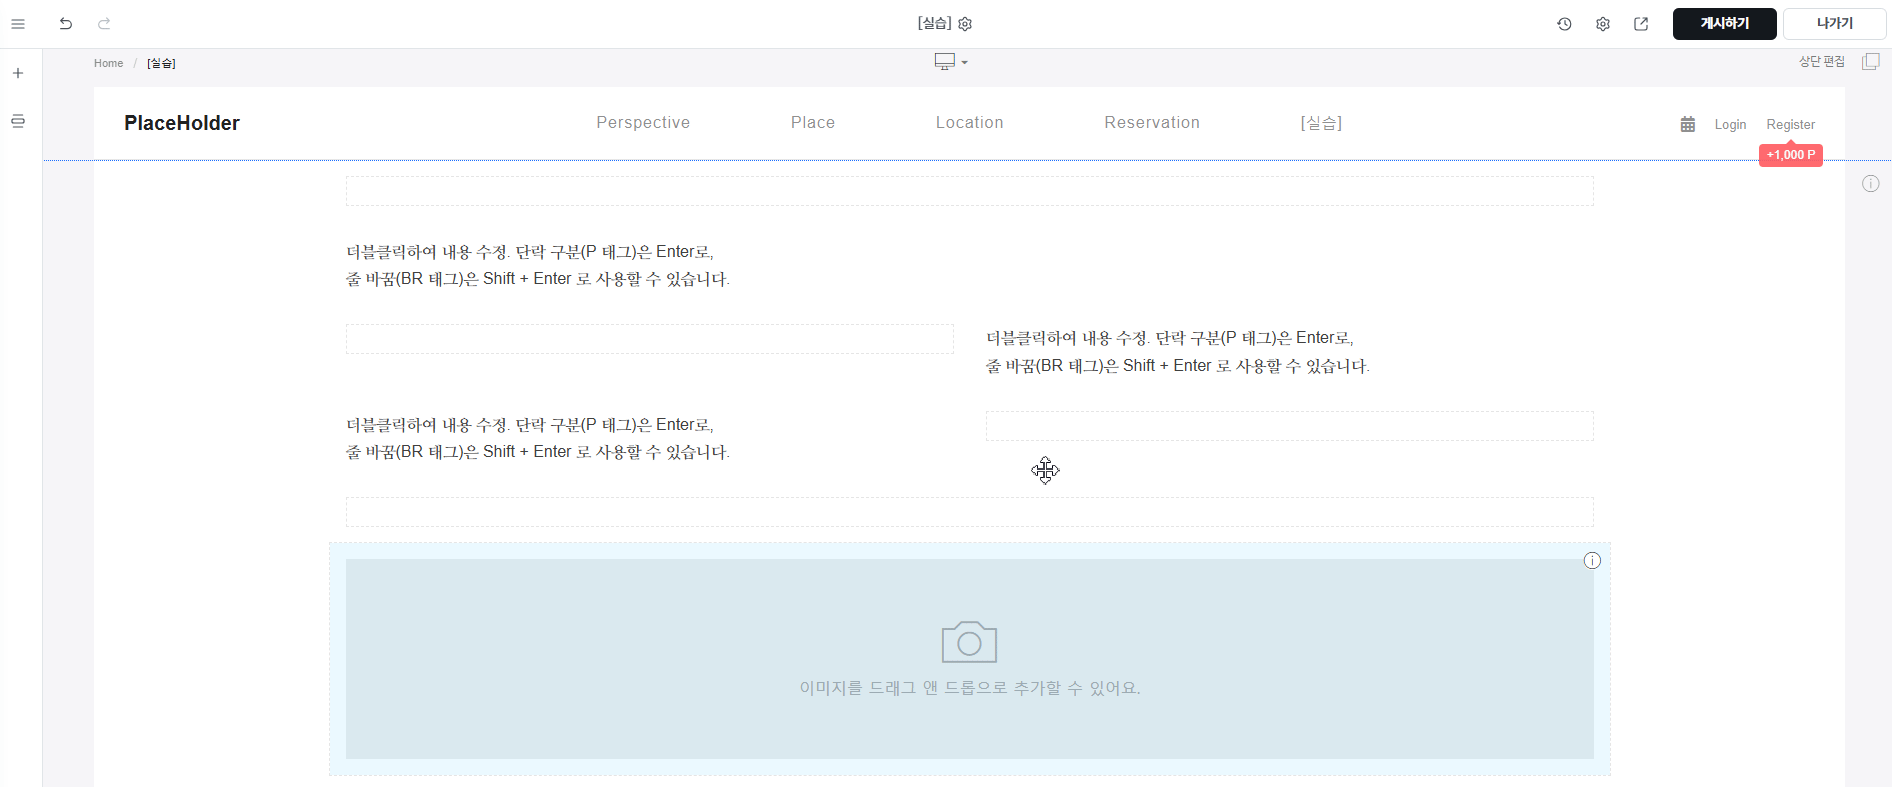Click the 상단 편집 header edit label
Viewport: 1892px width, 787px height.
click(1822, 62)
